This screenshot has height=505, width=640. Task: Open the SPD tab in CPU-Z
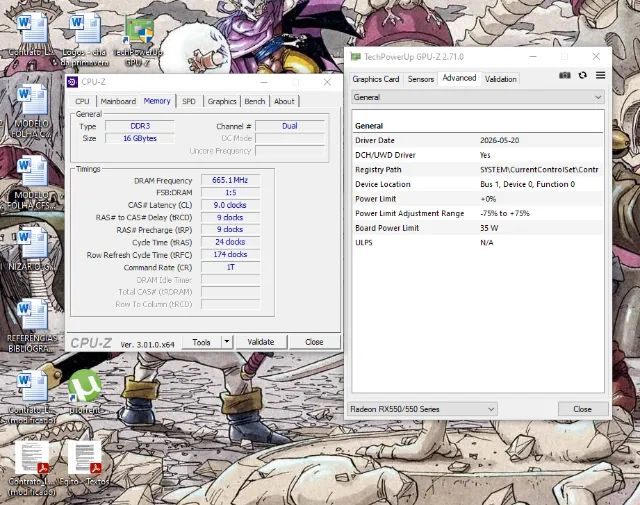(189, 101)
